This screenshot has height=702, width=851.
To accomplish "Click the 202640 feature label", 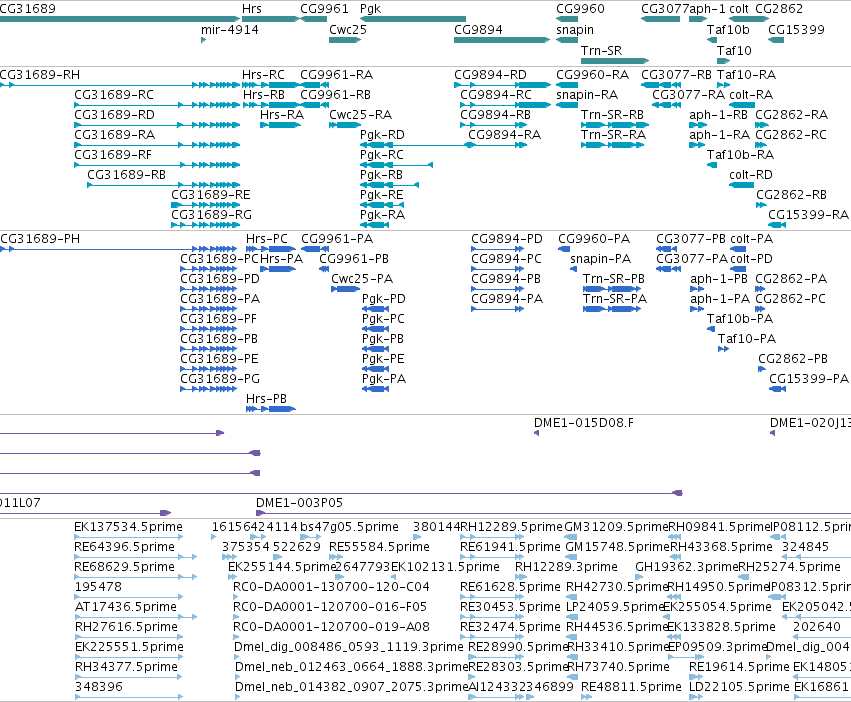I will [x=817, y=627].
